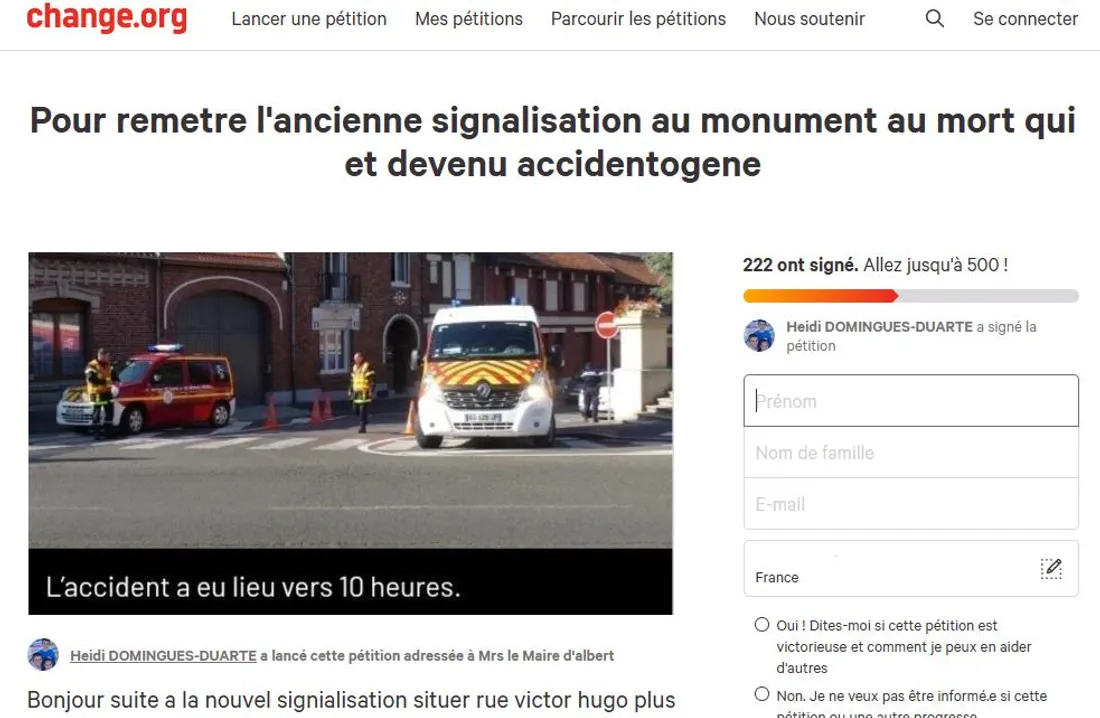This screenshot has height=718, width=1100.
Task: Click the E-mail input field
Action: click(911, 504)
